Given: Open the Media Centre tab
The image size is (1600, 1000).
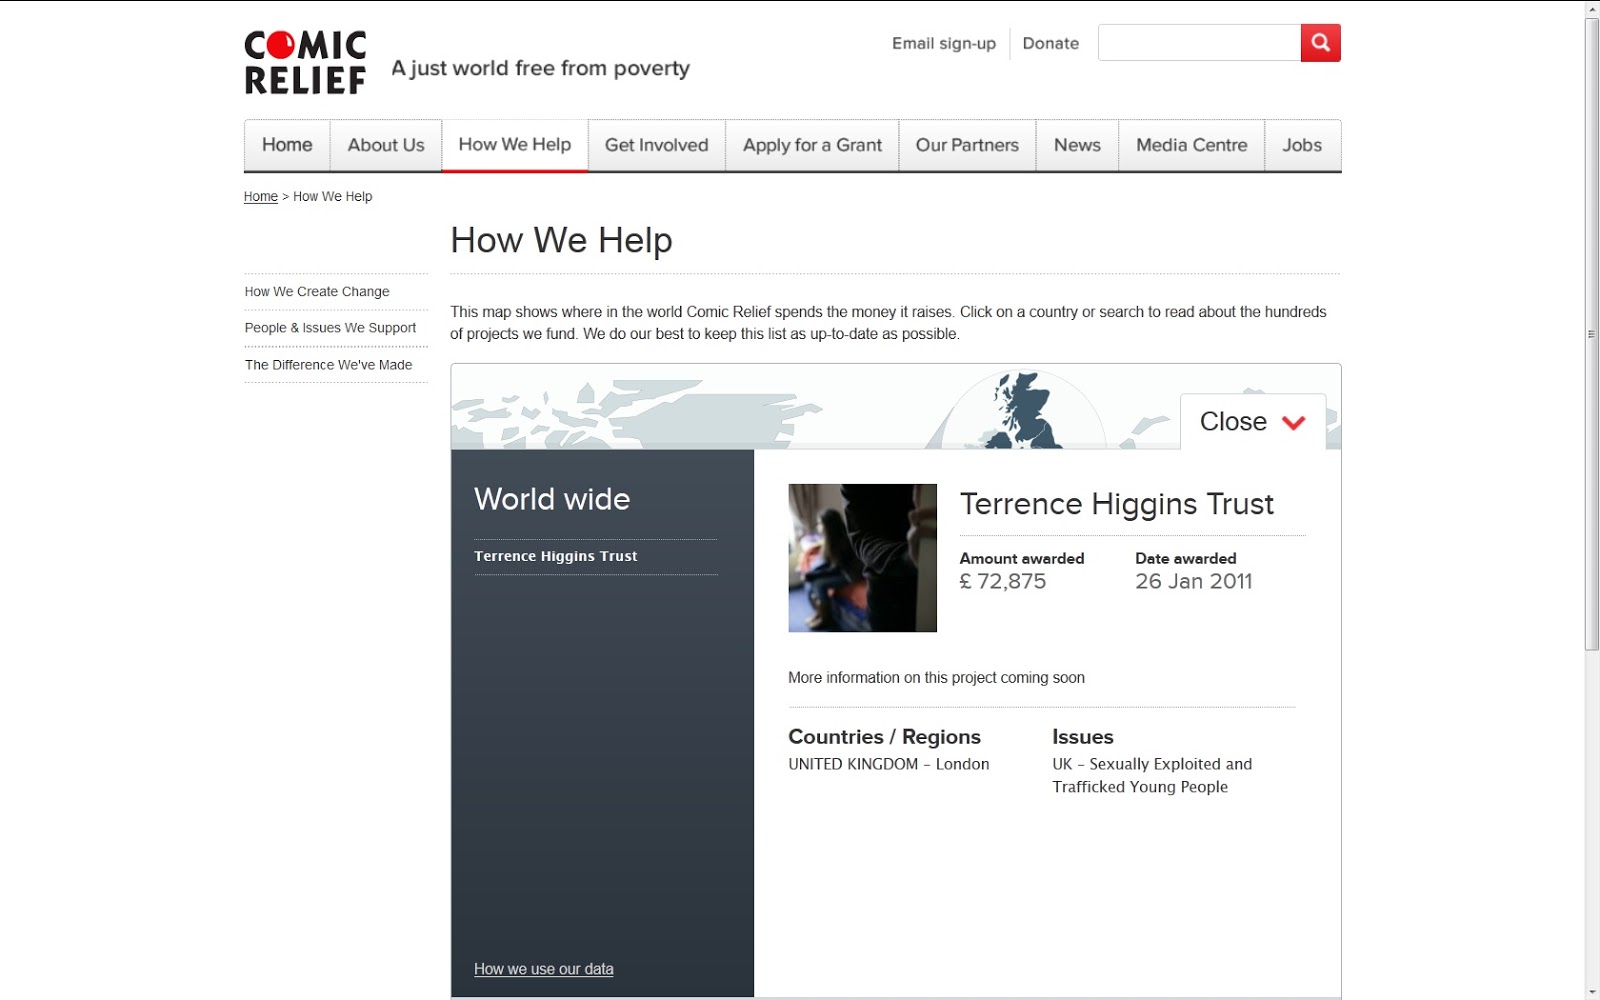Looking at the screenshot, I should (x=1192, y=146).
